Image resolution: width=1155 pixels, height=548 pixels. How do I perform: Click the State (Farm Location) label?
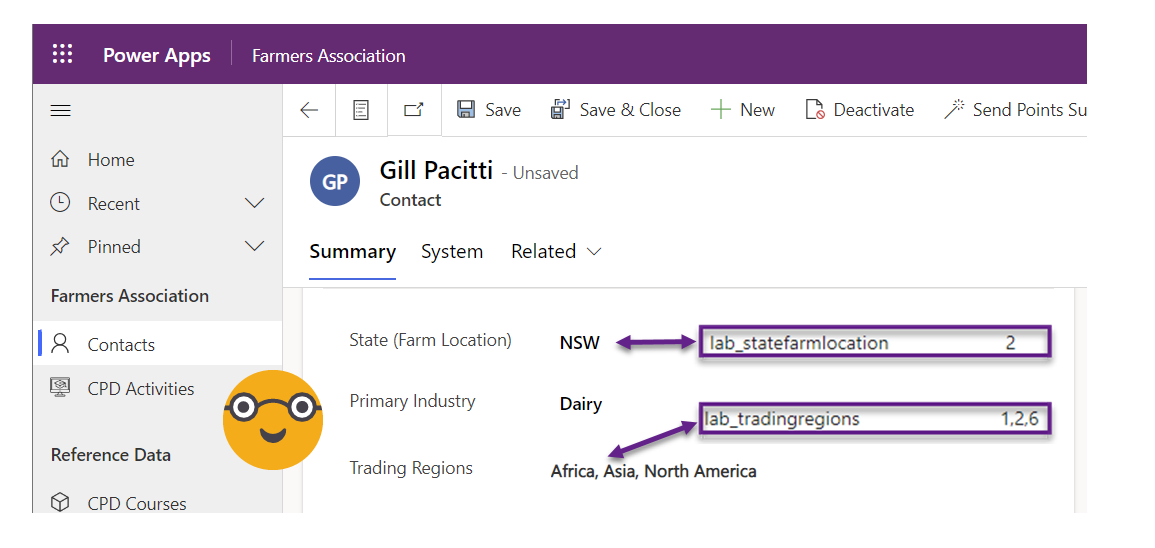[x=430, y=340]
